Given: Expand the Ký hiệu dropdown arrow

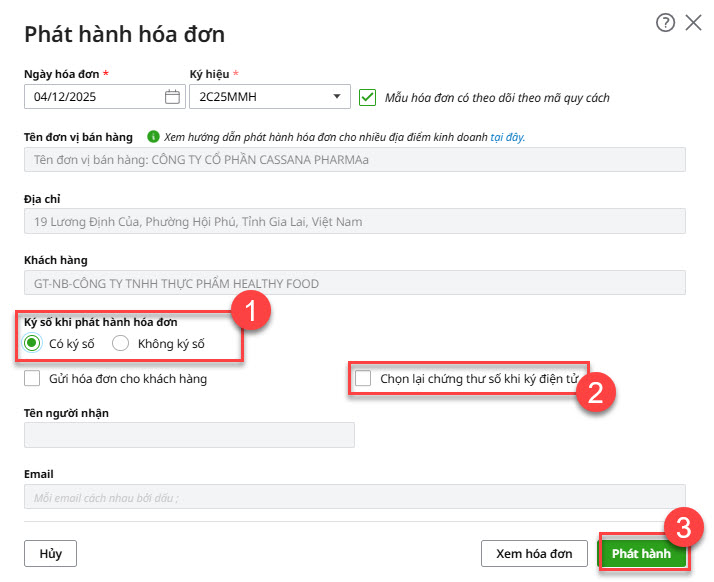Looking at the screenshot, I should 336,97.
